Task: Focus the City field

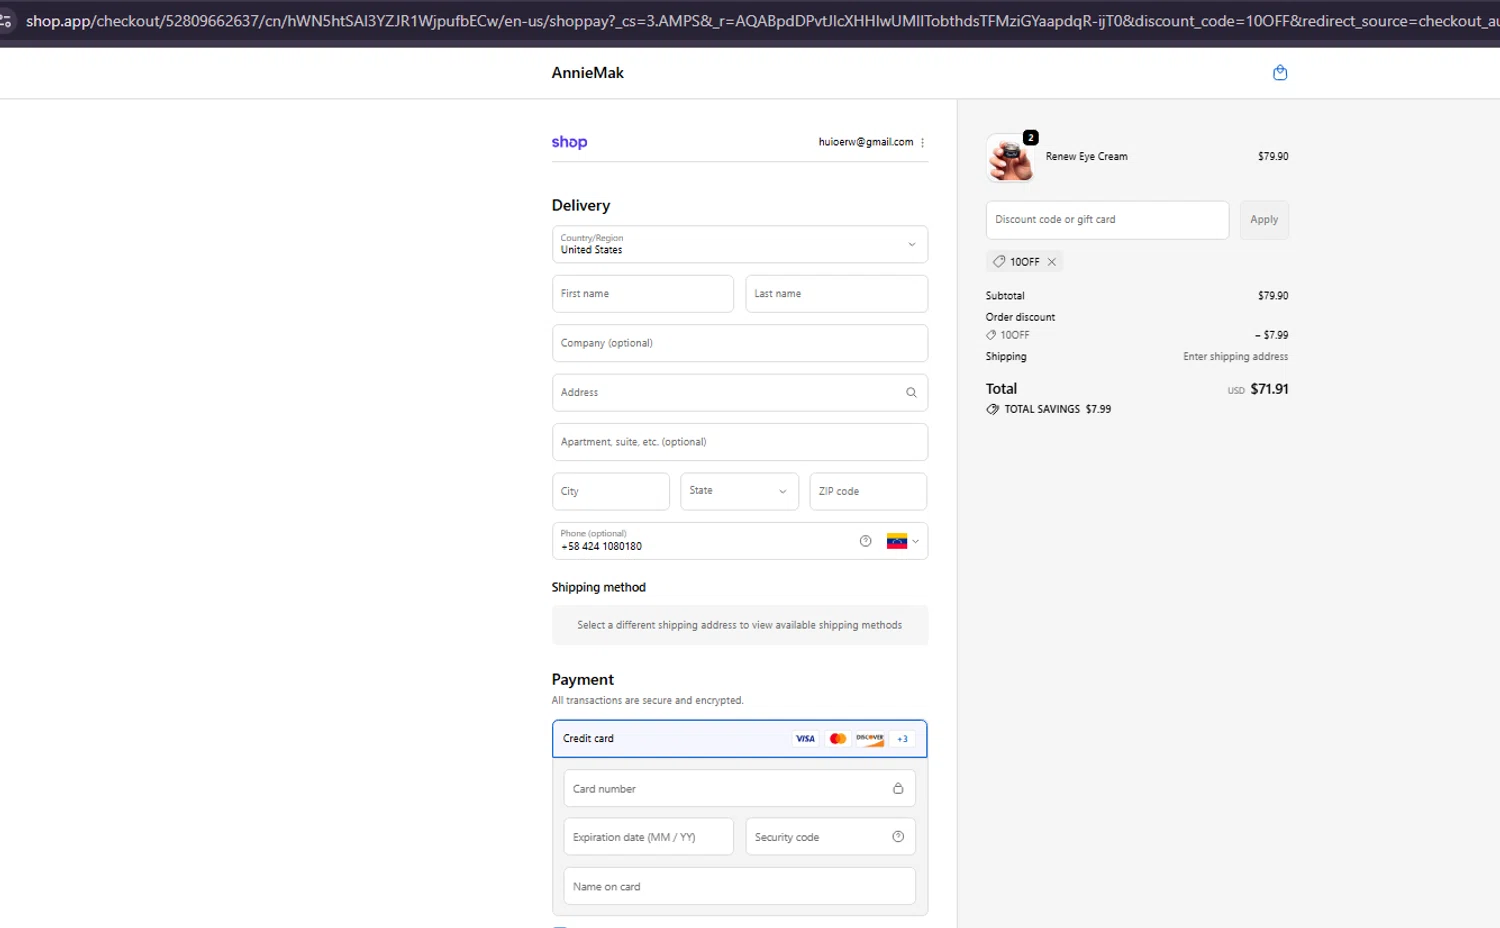Action: point(611,491)
